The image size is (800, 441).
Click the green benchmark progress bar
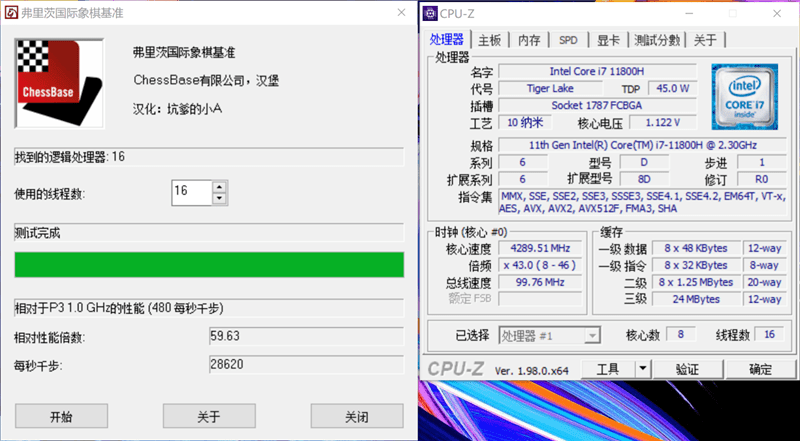tap(209, 264)
